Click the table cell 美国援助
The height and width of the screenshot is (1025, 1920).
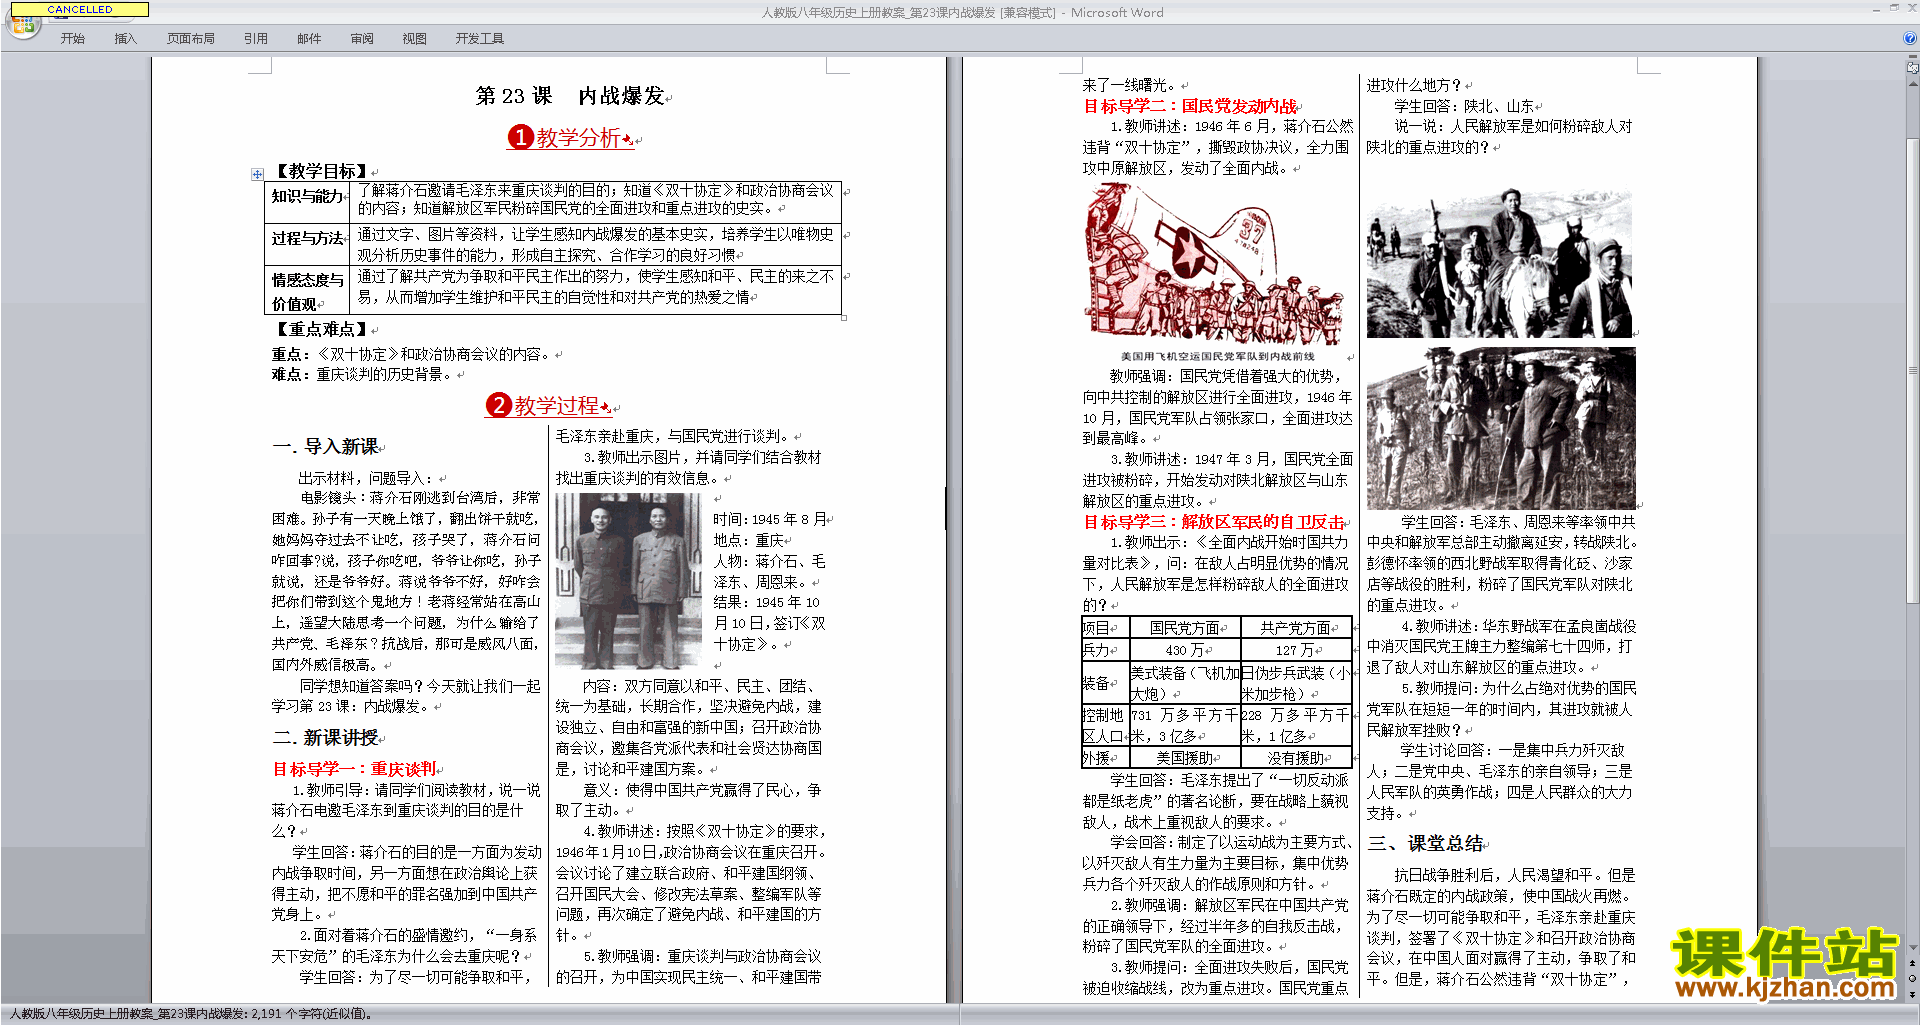[x=1184, y=758]
